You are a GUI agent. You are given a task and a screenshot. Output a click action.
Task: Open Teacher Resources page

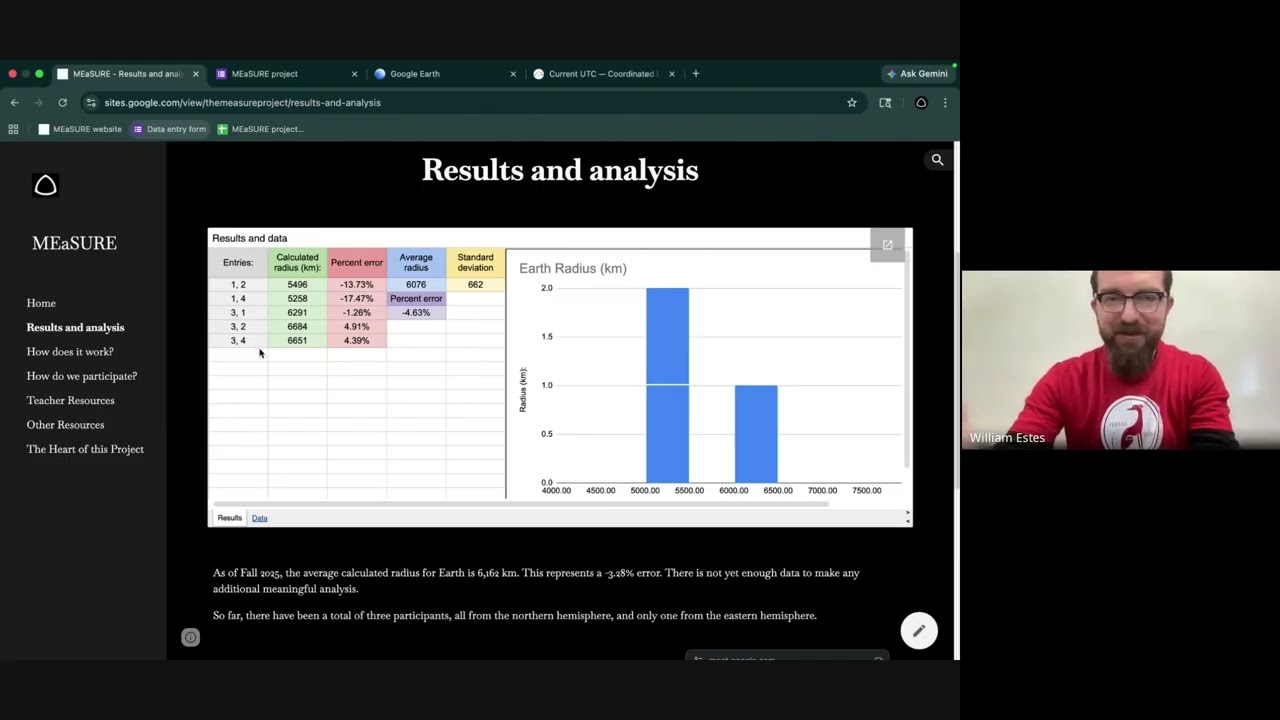70,400
